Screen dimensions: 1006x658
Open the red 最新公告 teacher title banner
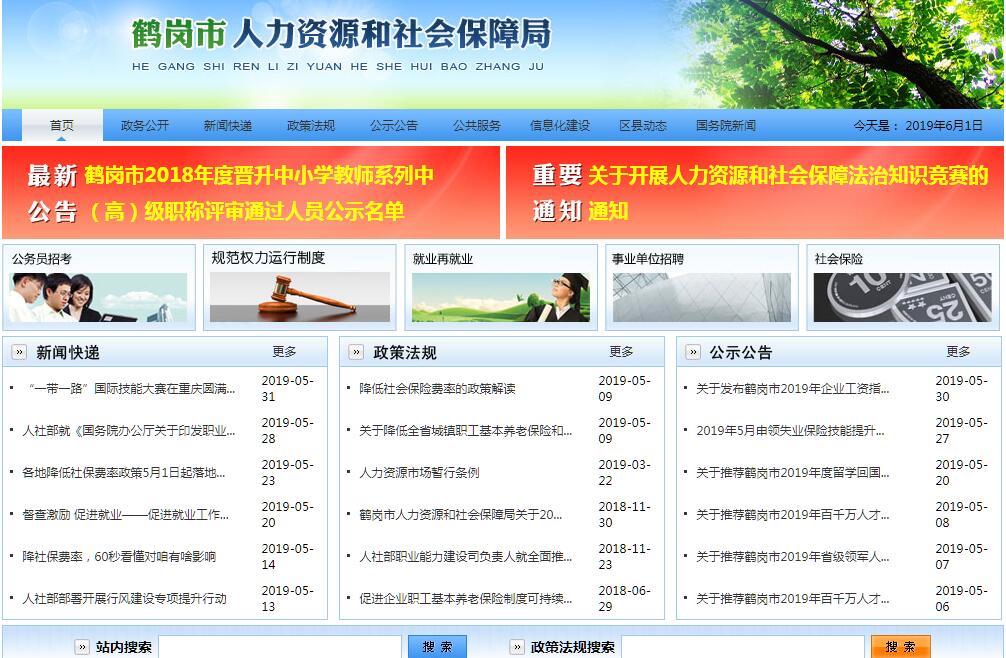[251, 193]
